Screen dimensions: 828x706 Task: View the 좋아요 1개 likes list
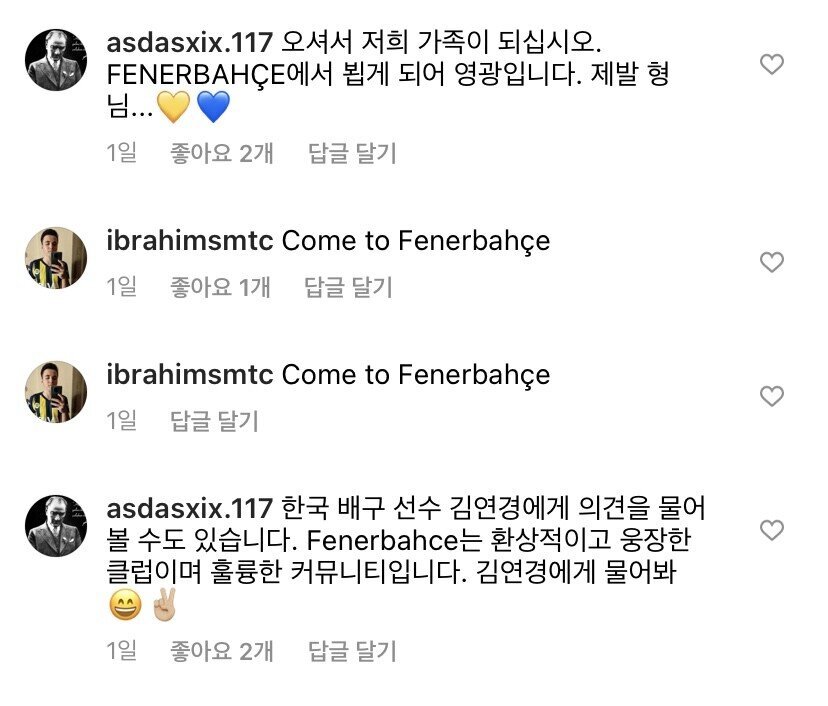point(221,287)
